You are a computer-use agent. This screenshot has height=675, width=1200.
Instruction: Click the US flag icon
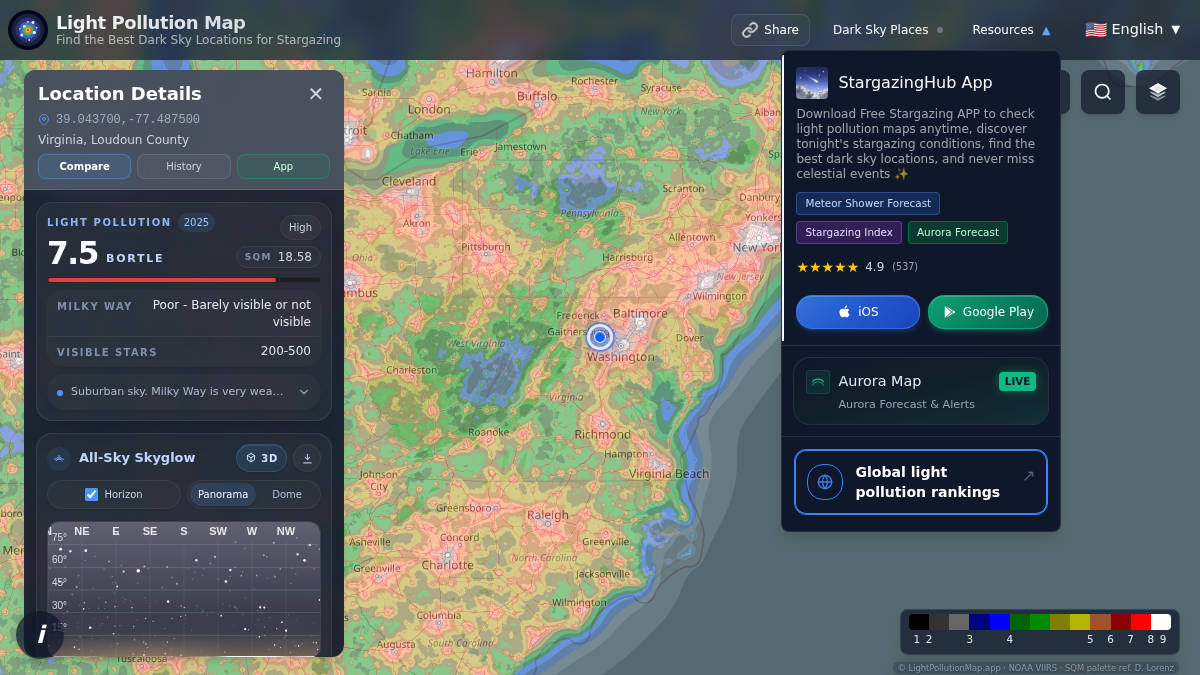click(x=1096, y=30)
